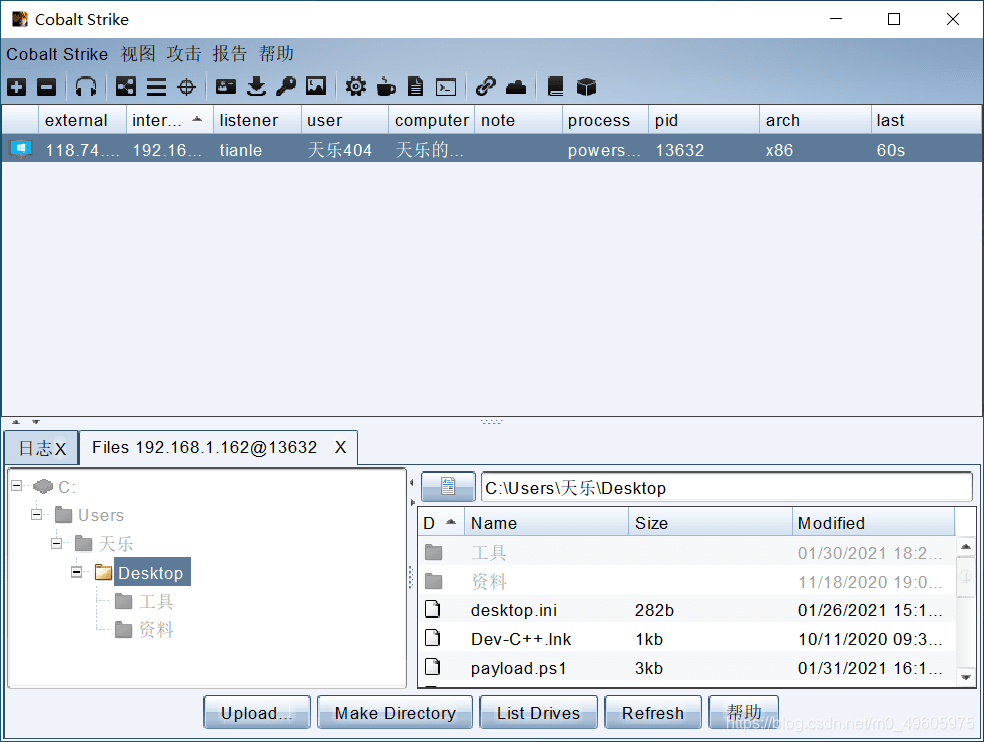Click the document macro icon

pyautogui.click(x=415, y=87)
